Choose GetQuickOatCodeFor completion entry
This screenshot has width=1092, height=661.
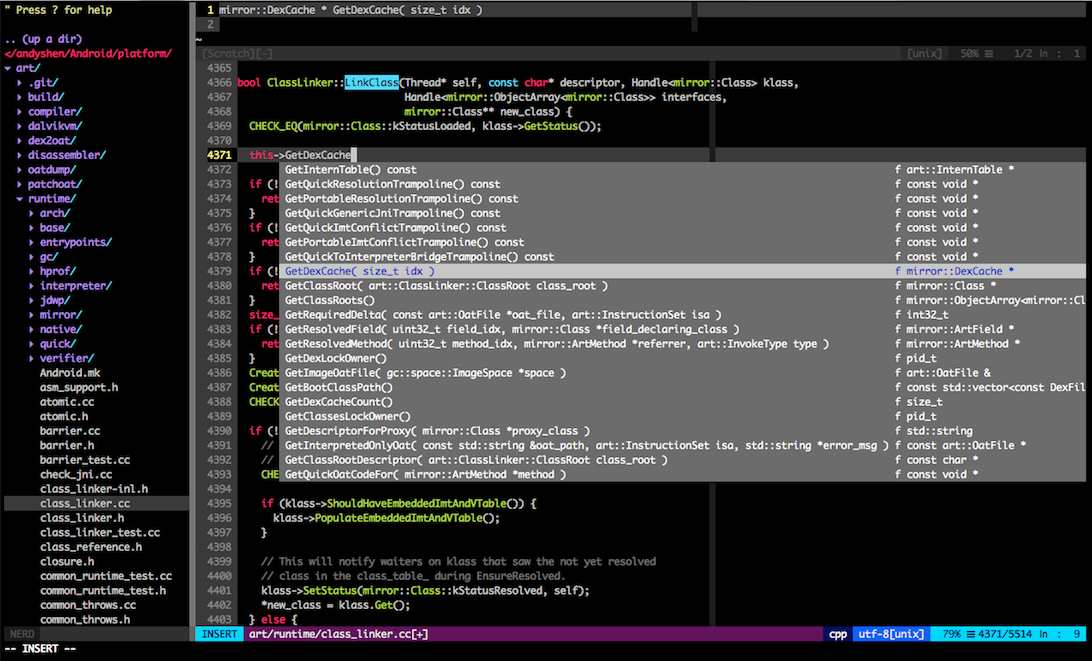pyautogui.click(x=682, y=475)
